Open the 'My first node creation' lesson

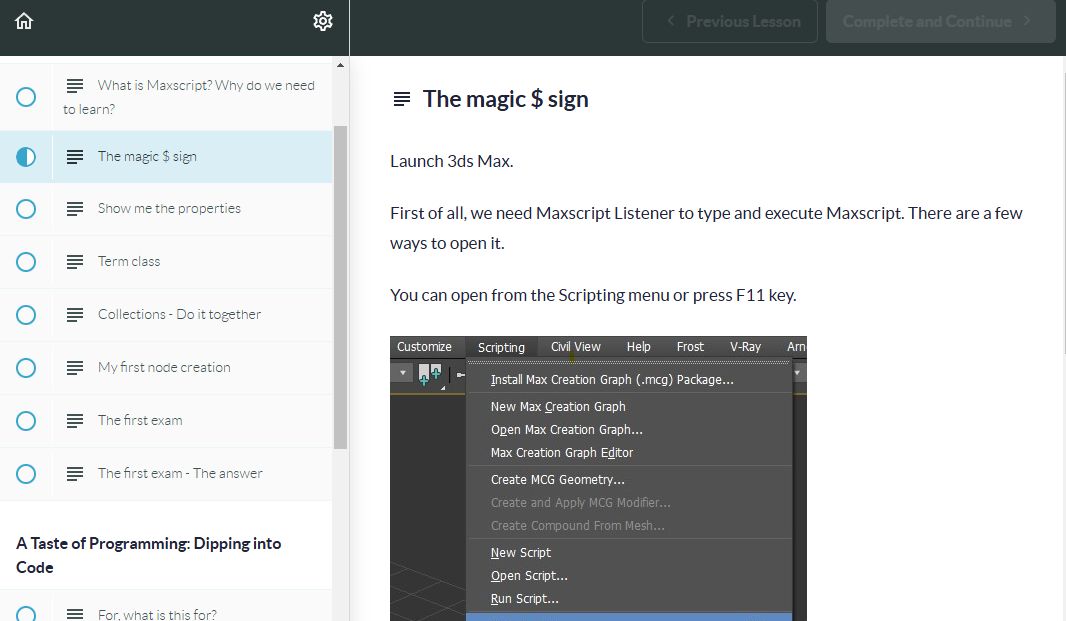166,368
